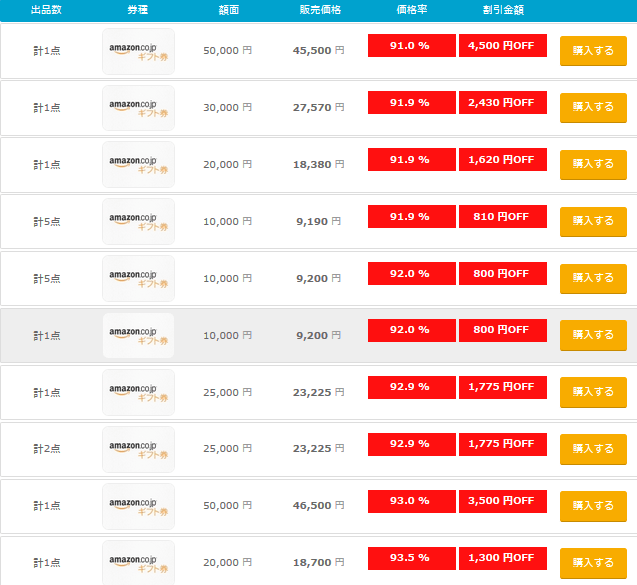The height and width of the screenshot is (585, 637).
Task: Click the 30,000 円 face value
Action: click(x=228, y=108)
